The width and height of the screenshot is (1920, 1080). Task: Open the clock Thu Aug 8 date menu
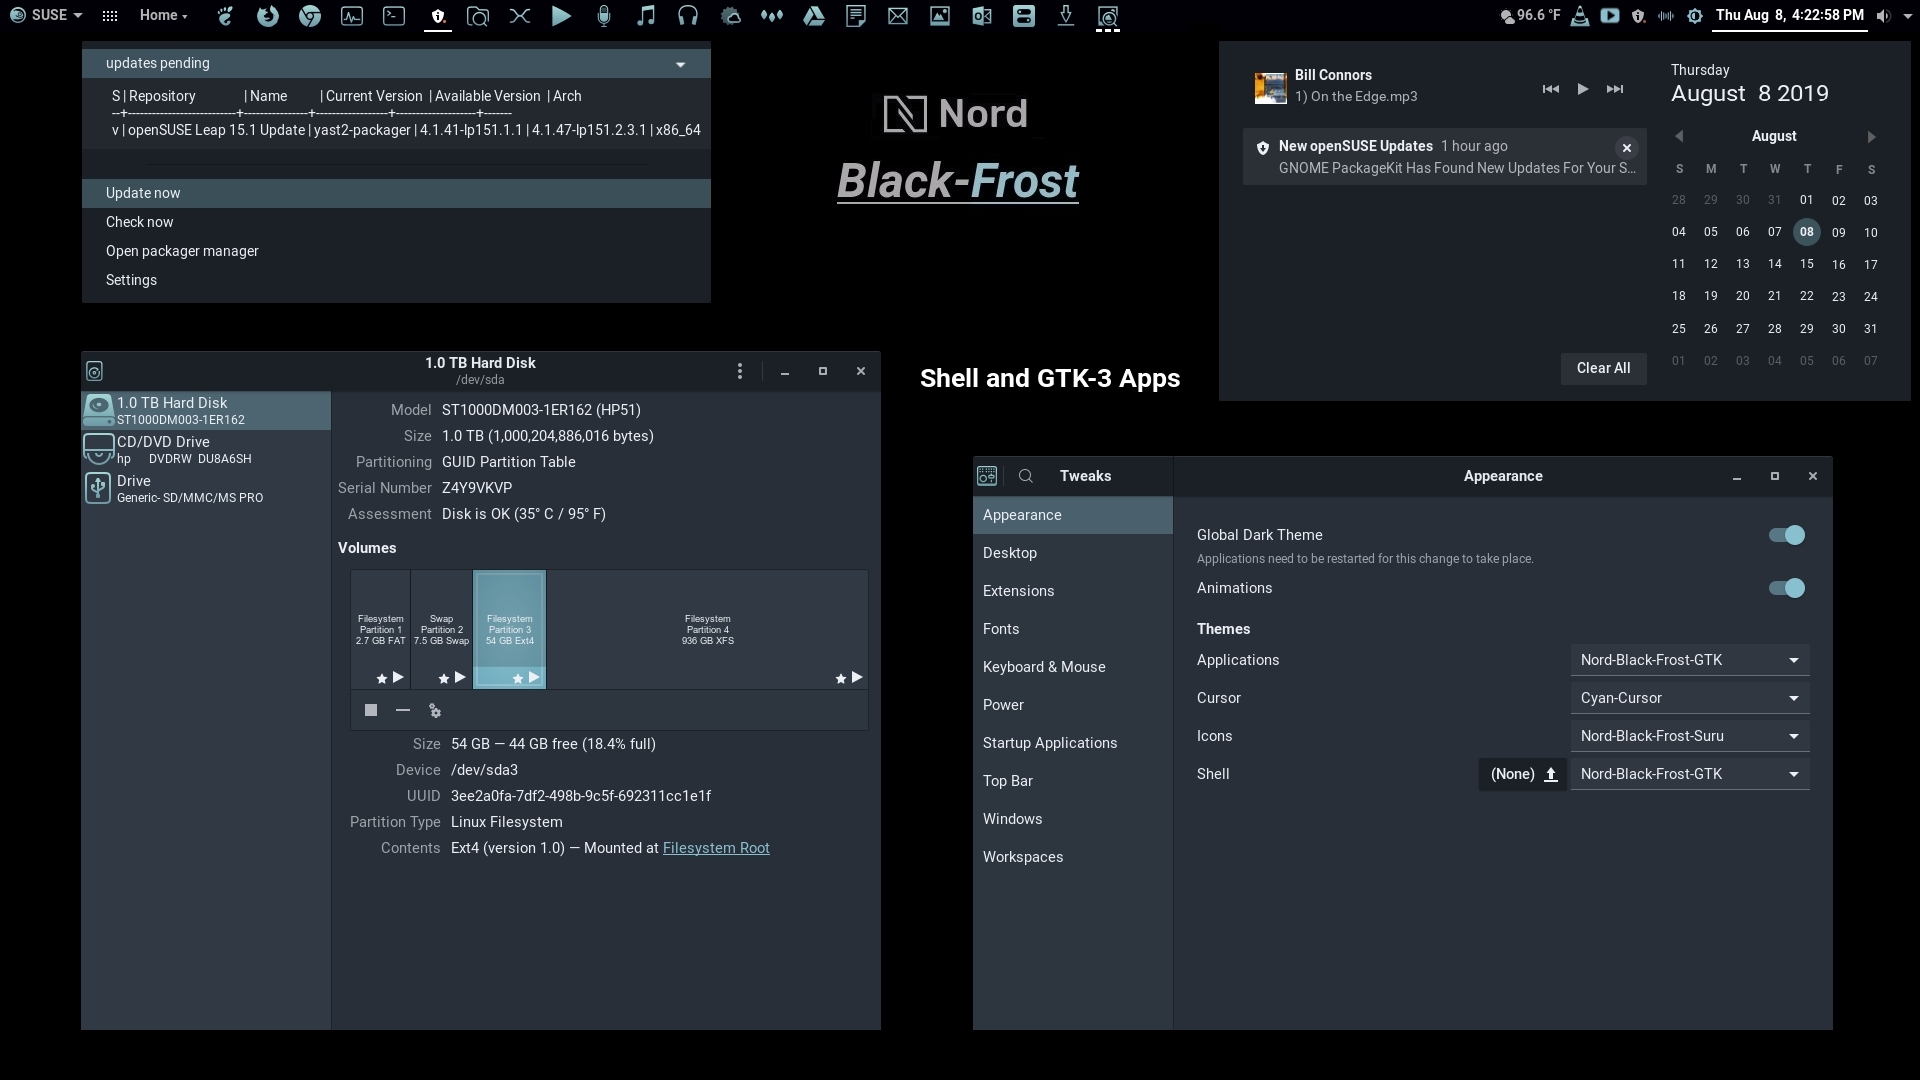click(1790, 16)
